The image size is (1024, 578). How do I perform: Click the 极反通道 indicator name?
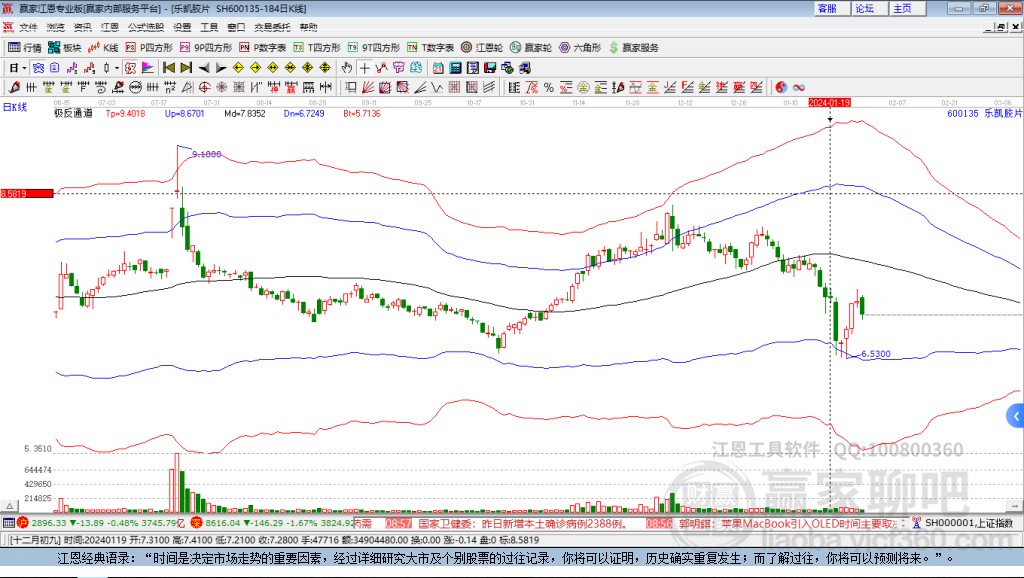point(73,114)
